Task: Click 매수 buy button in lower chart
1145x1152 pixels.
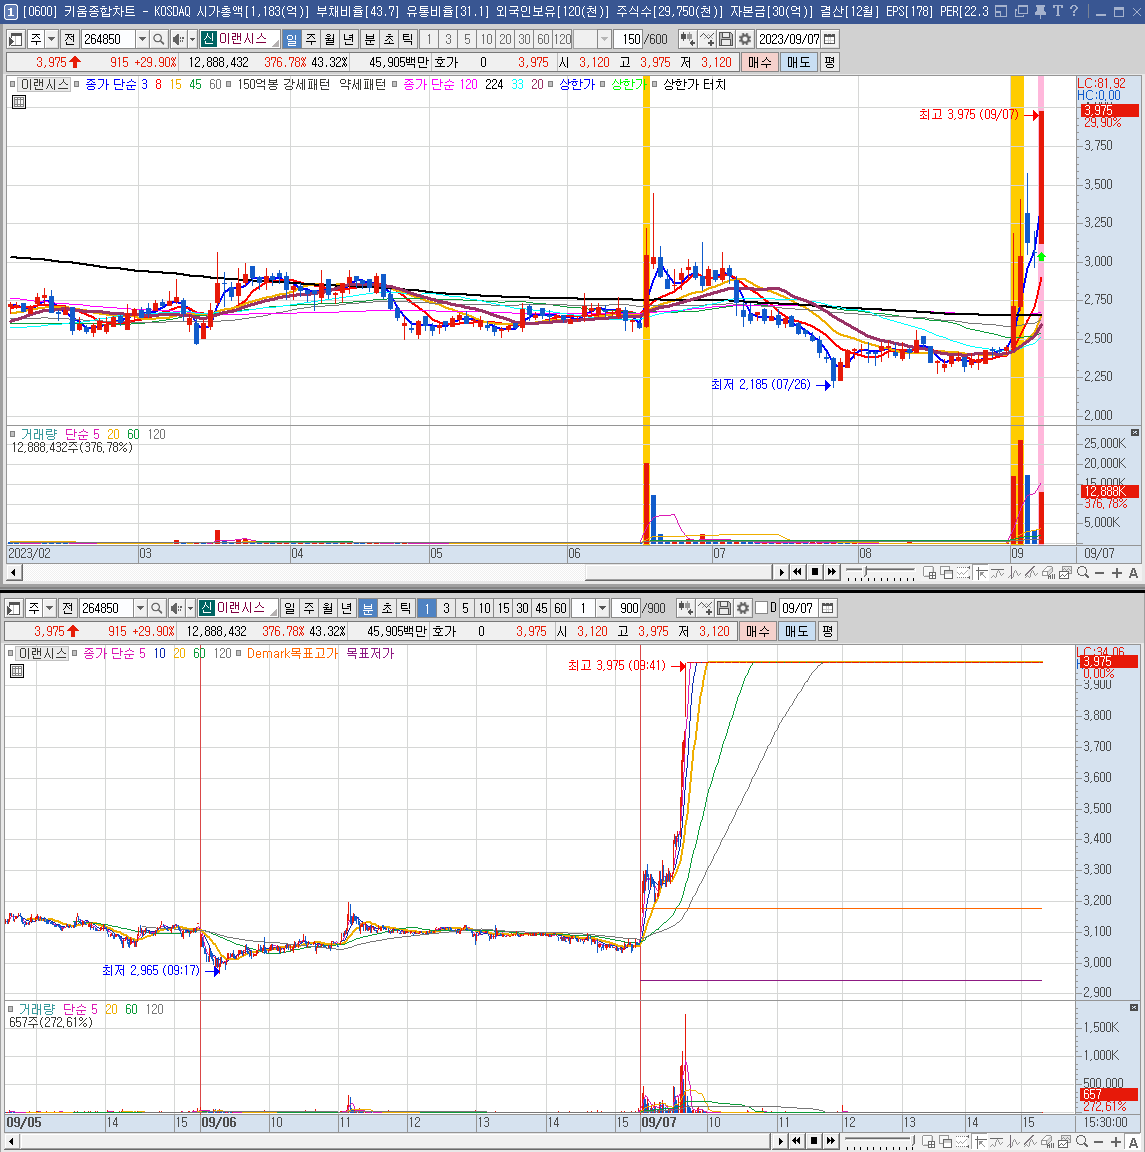Action: (757, 631)
